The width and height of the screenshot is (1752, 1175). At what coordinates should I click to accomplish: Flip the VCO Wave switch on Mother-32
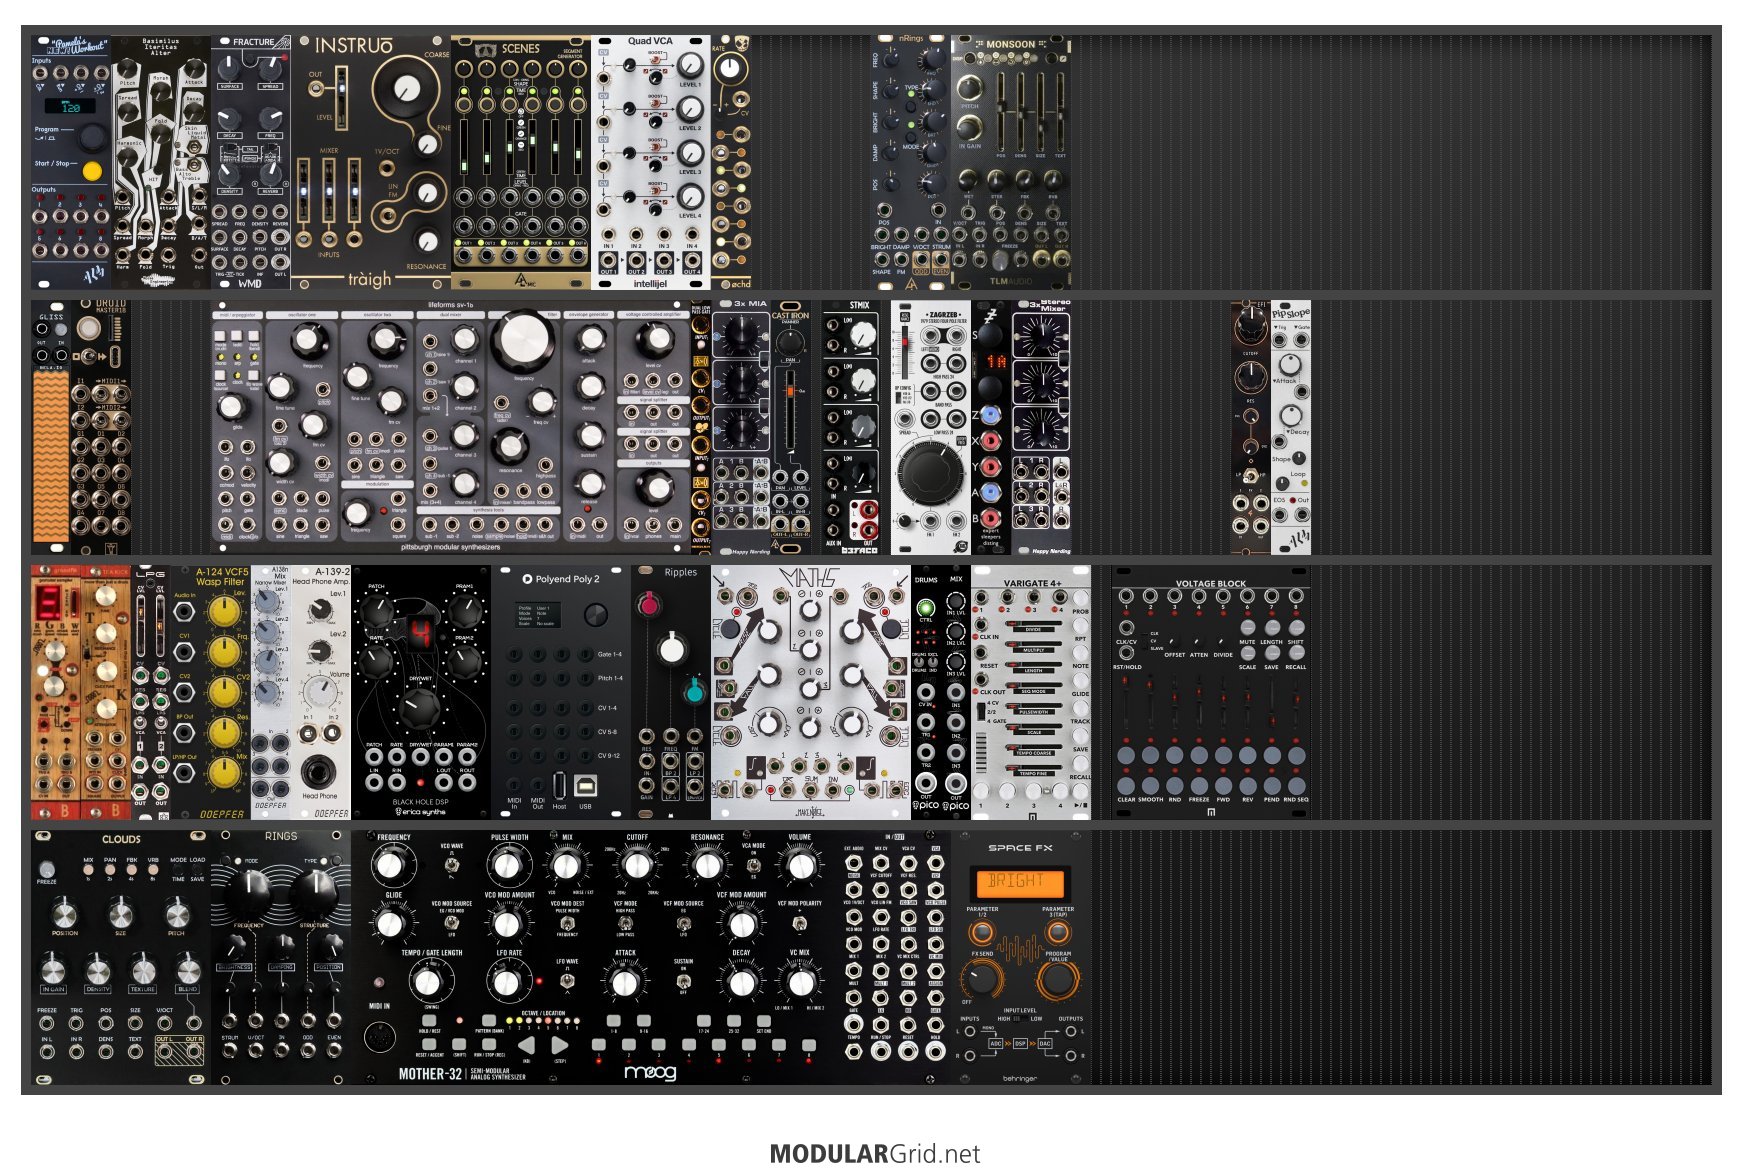(452, 865)
